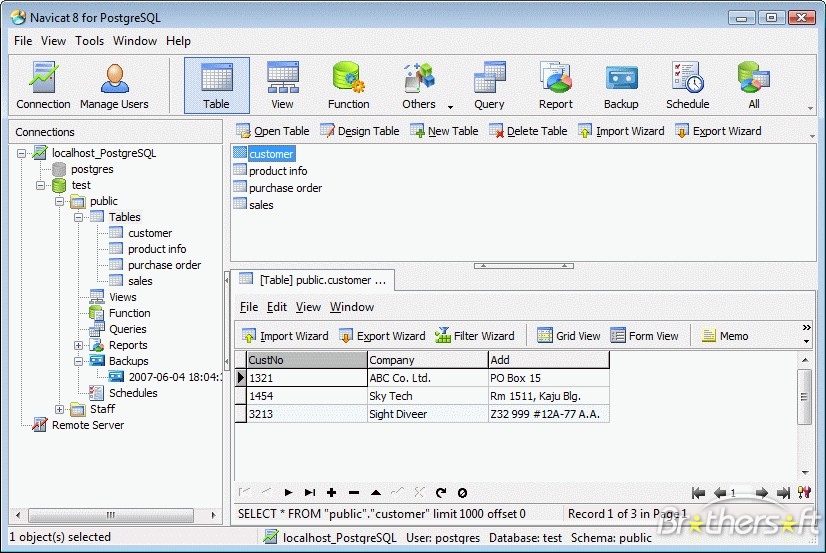This screenshot has width=826, height=553.
Task: Collapse the test database node
Action: (41, 185)
